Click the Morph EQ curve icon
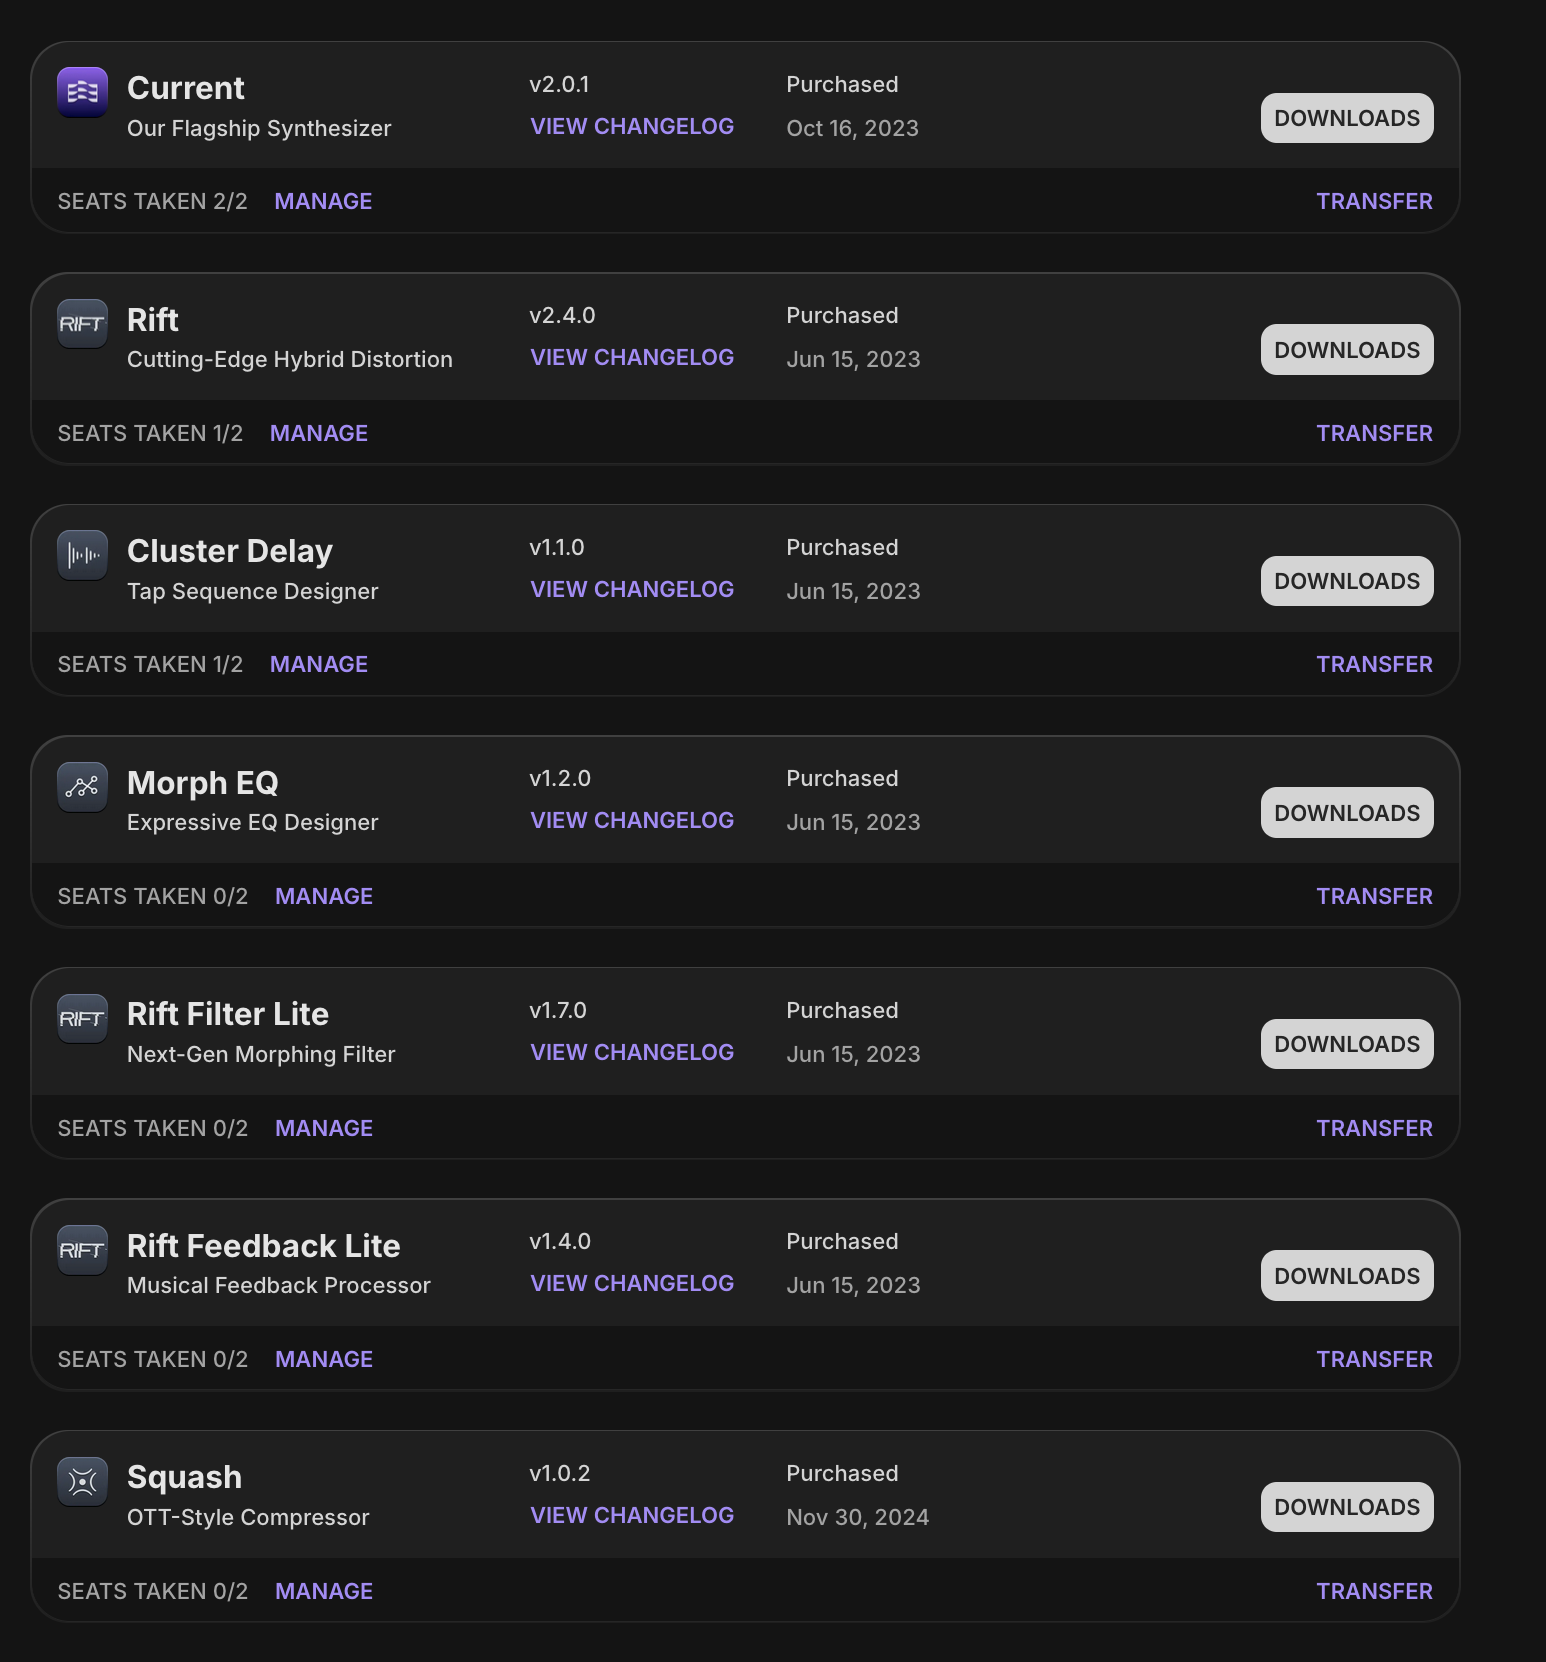The image size is (1546, 1662). point(82,787)
